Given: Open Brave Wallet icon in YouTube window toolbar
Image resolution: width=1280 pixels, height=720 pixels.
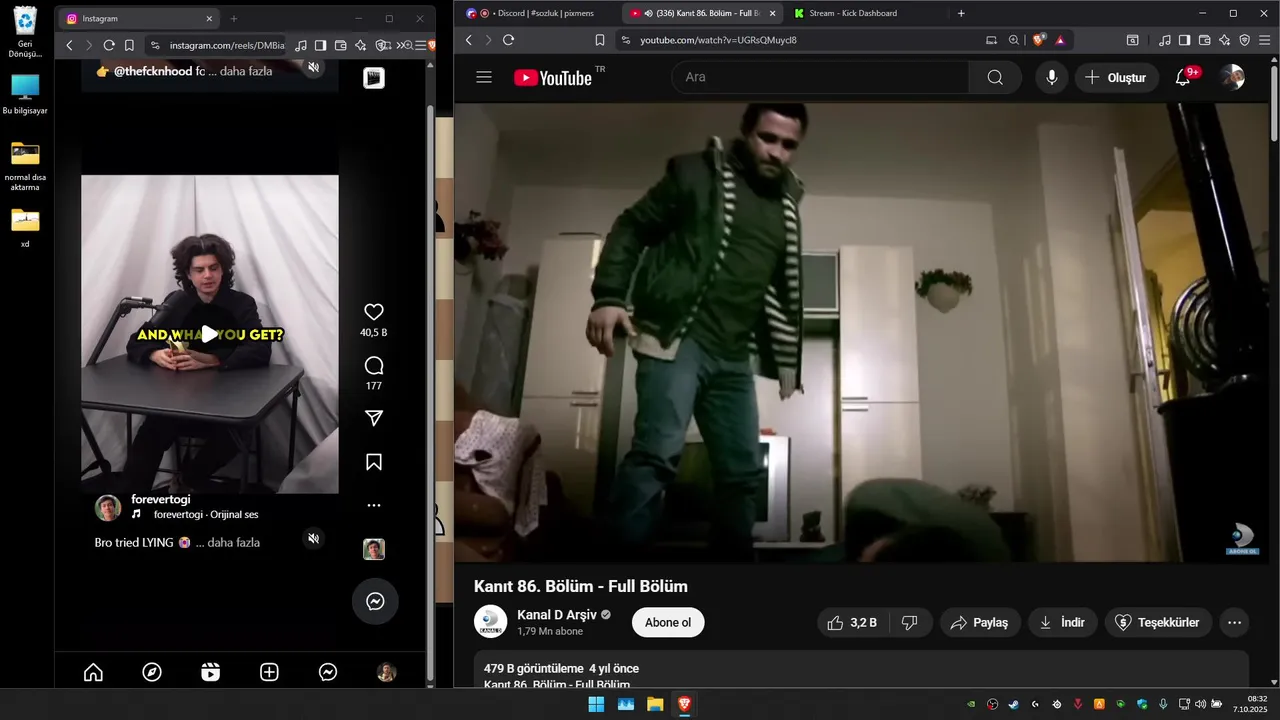Looking at the screenshot, I should 1205,40.
